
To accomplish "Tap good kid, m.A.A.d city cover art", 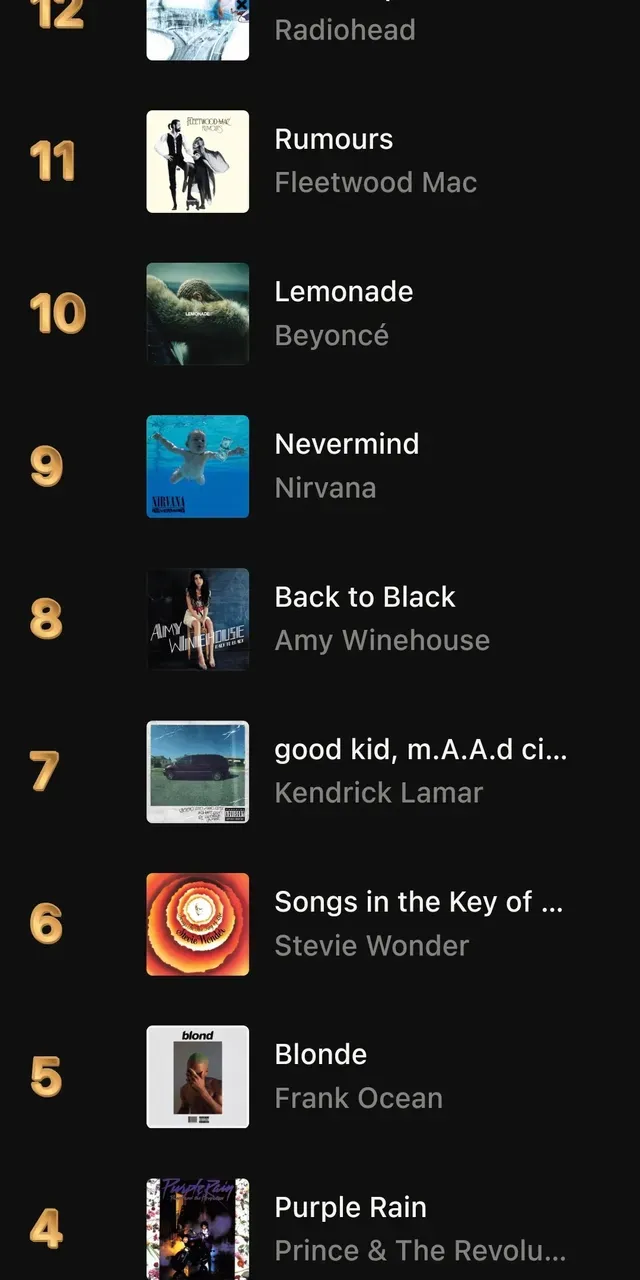I will pyautogui.click(x=198, y=771).
